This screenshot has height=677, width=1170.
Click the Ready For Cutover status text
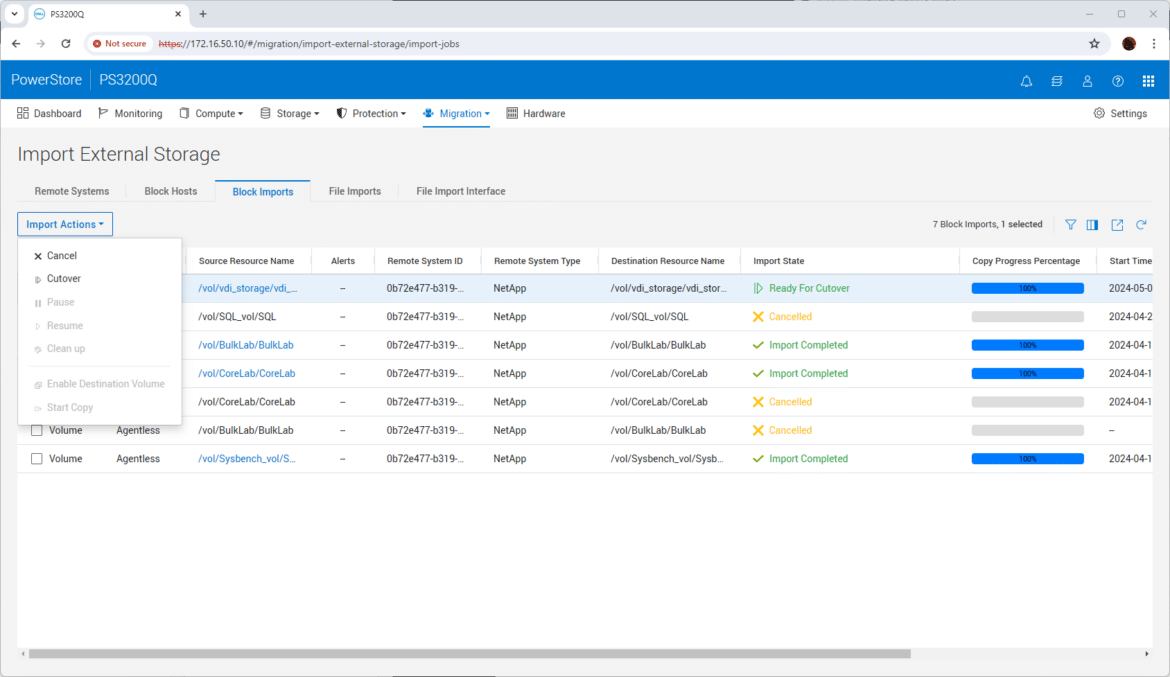tap(809, 288)
